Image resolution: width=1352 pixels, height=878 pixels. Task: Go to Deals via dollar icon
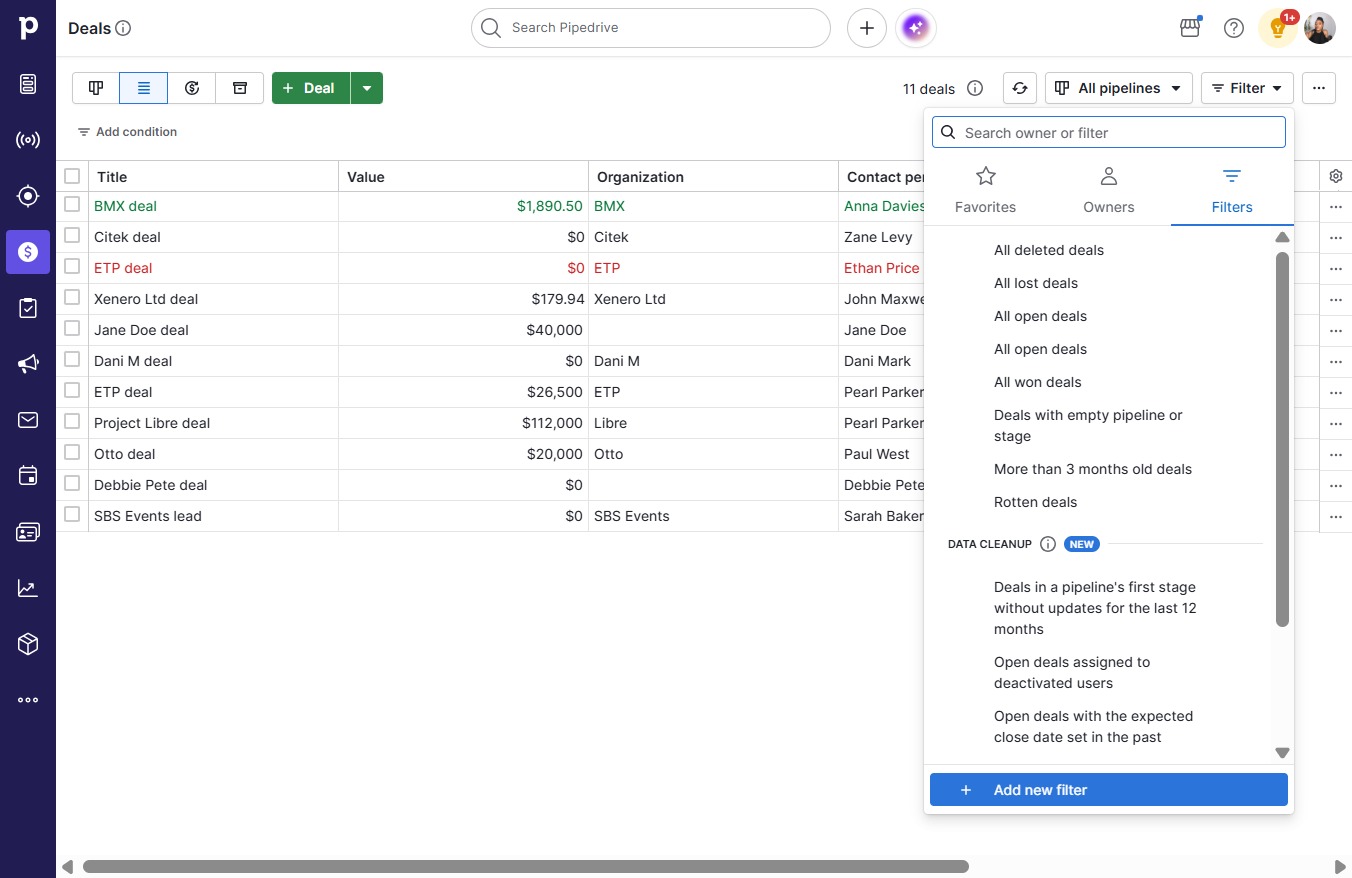(28, 252)
